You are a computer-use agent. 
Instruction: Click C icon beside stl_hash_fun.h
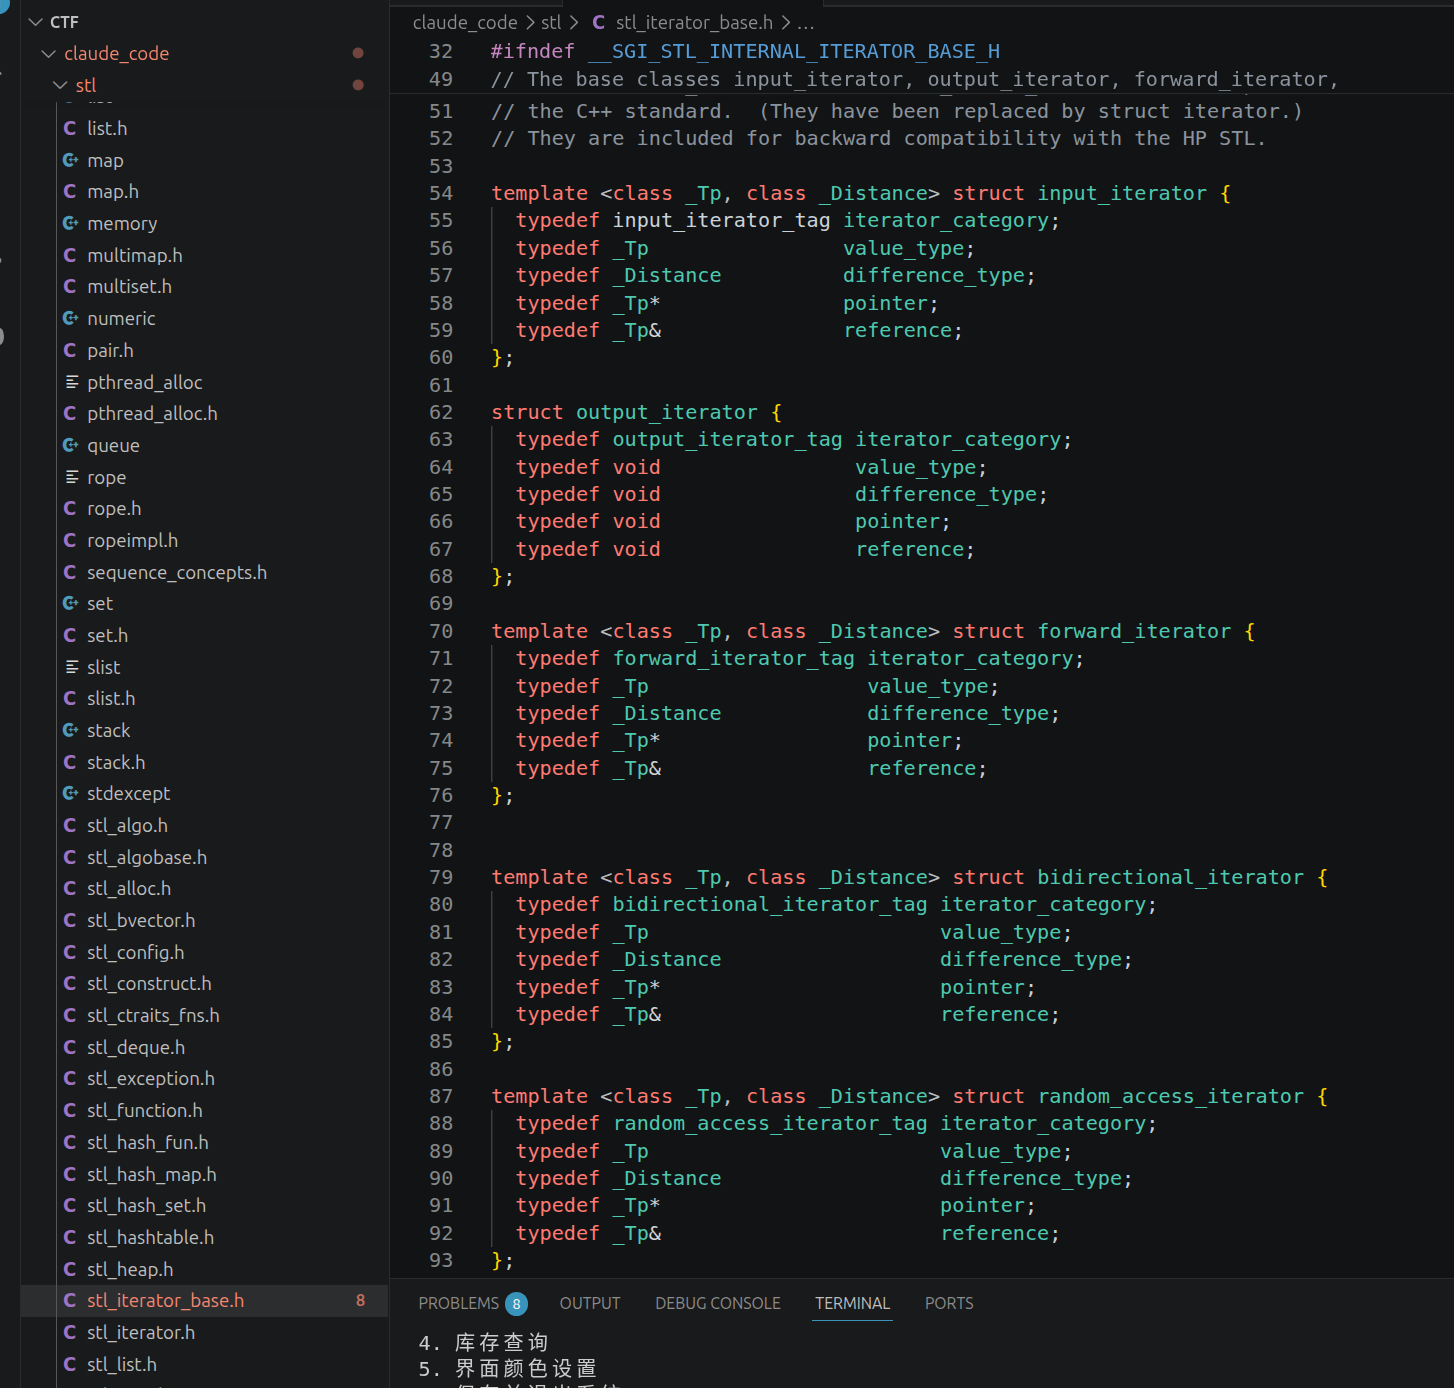pos(70,1142)
